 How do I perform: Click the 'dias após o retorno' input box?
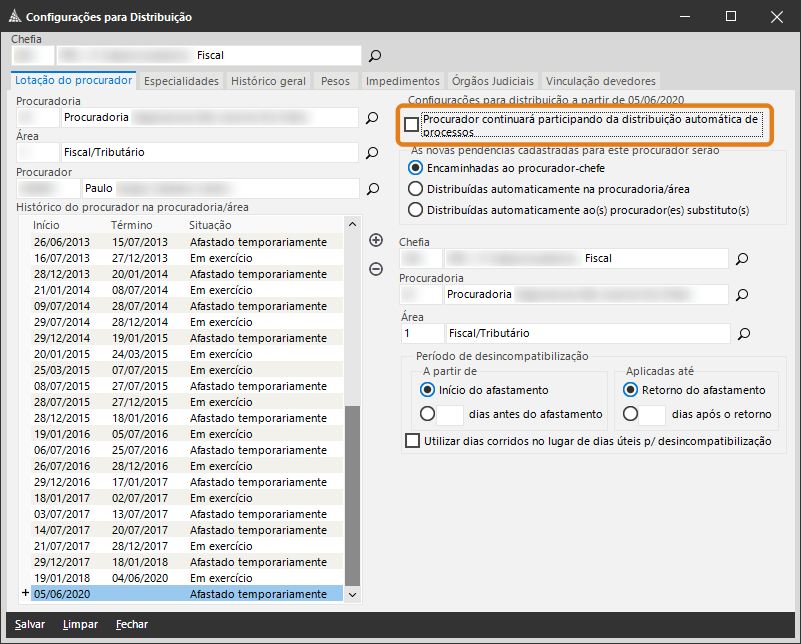pos(652,414)
